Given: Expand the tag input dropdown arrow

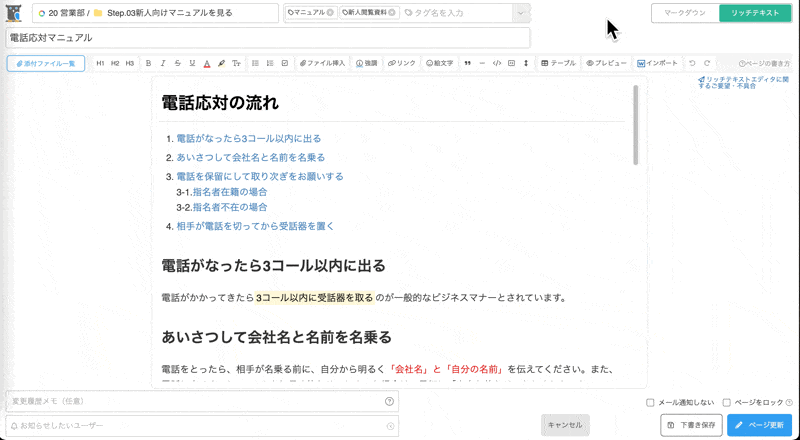Looking at the screenshot, I should [x=520, y=13].
